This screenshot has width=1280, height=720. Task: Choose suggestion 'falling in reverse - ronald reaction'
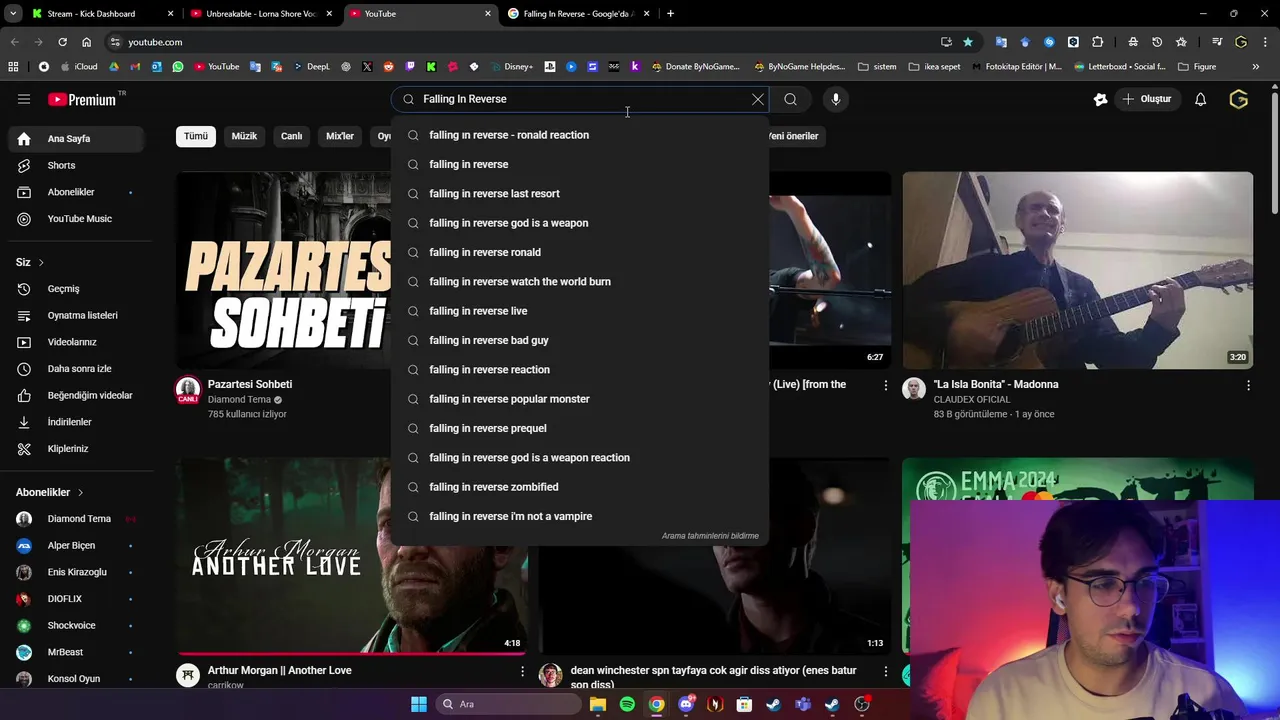click(x=580, y=135)
